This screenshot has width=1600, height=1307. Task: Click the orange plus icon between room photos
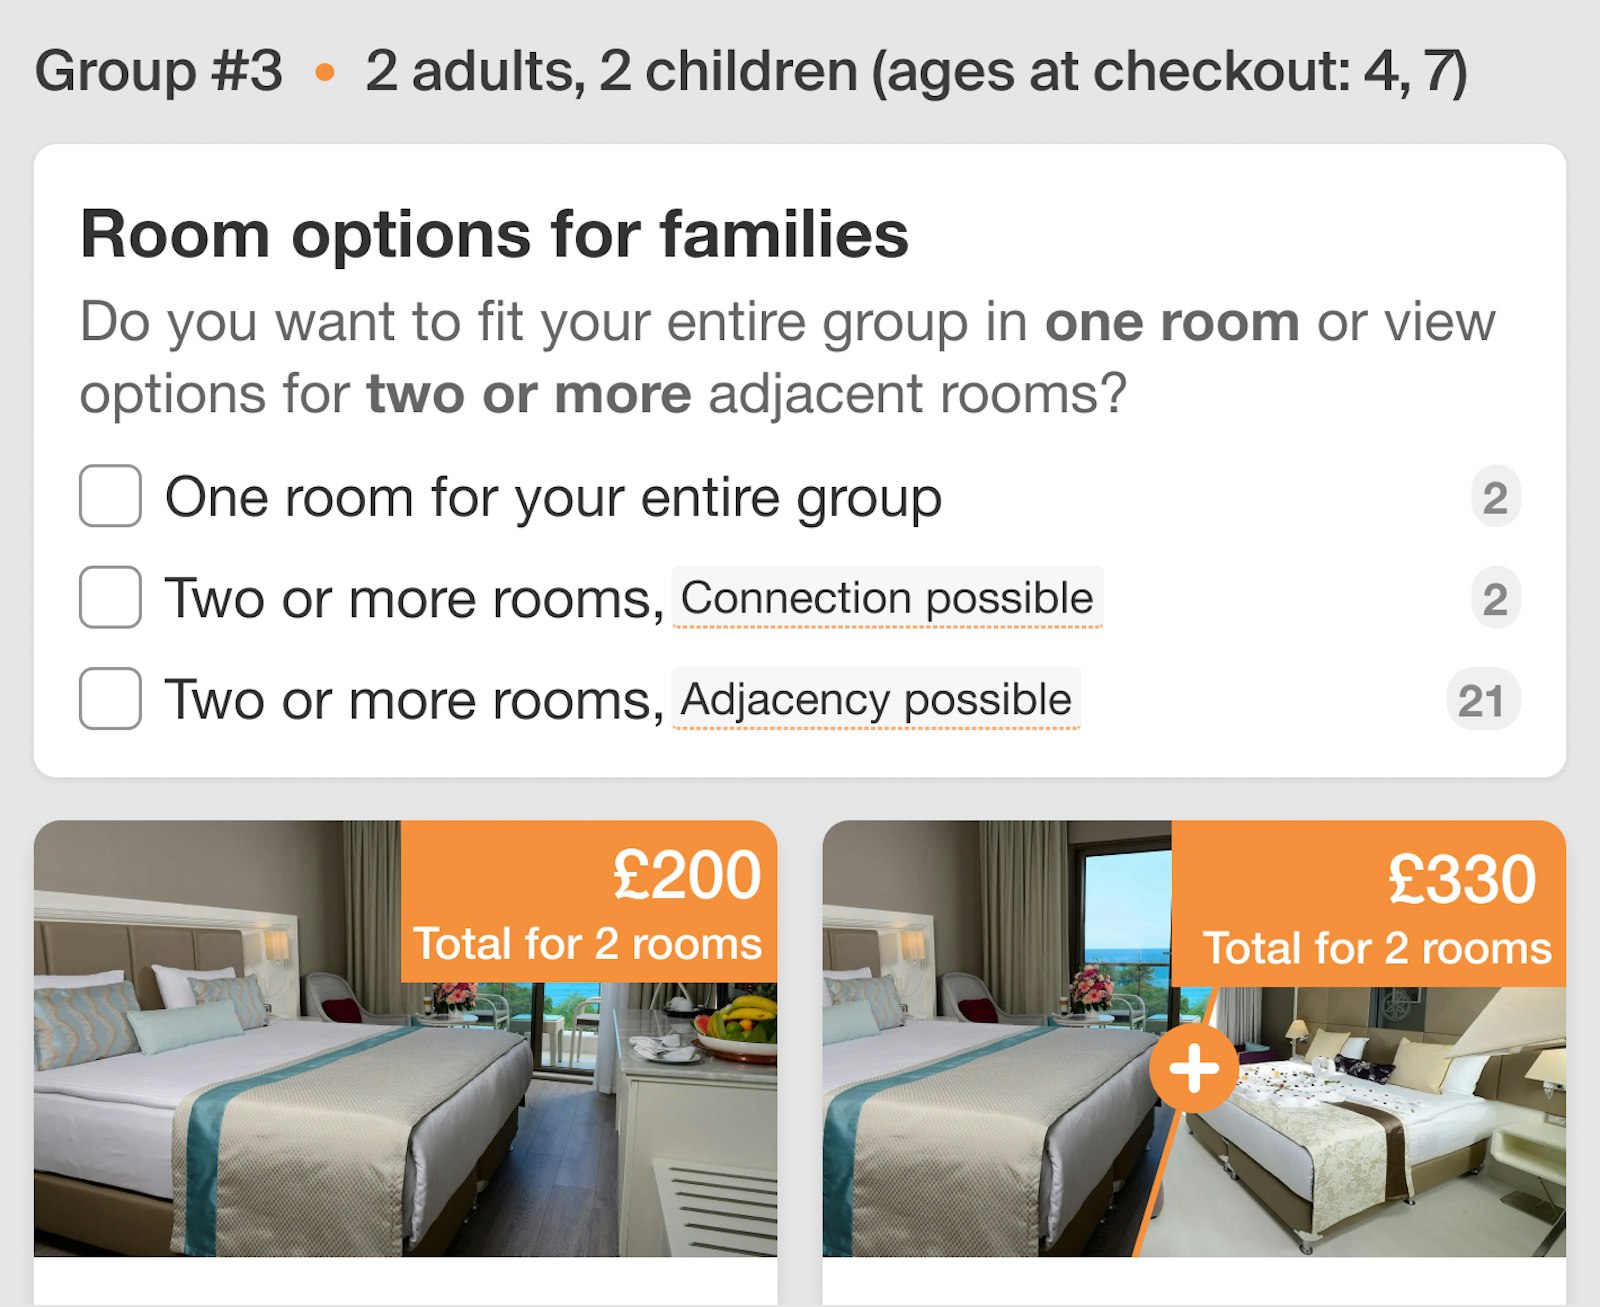click(1194, 1070)
